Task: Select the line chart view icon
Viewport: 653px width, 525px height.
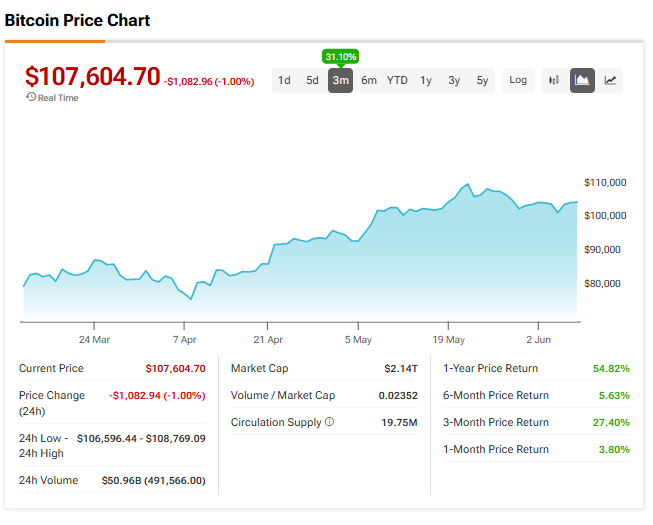Action: [x=611, y=80]
